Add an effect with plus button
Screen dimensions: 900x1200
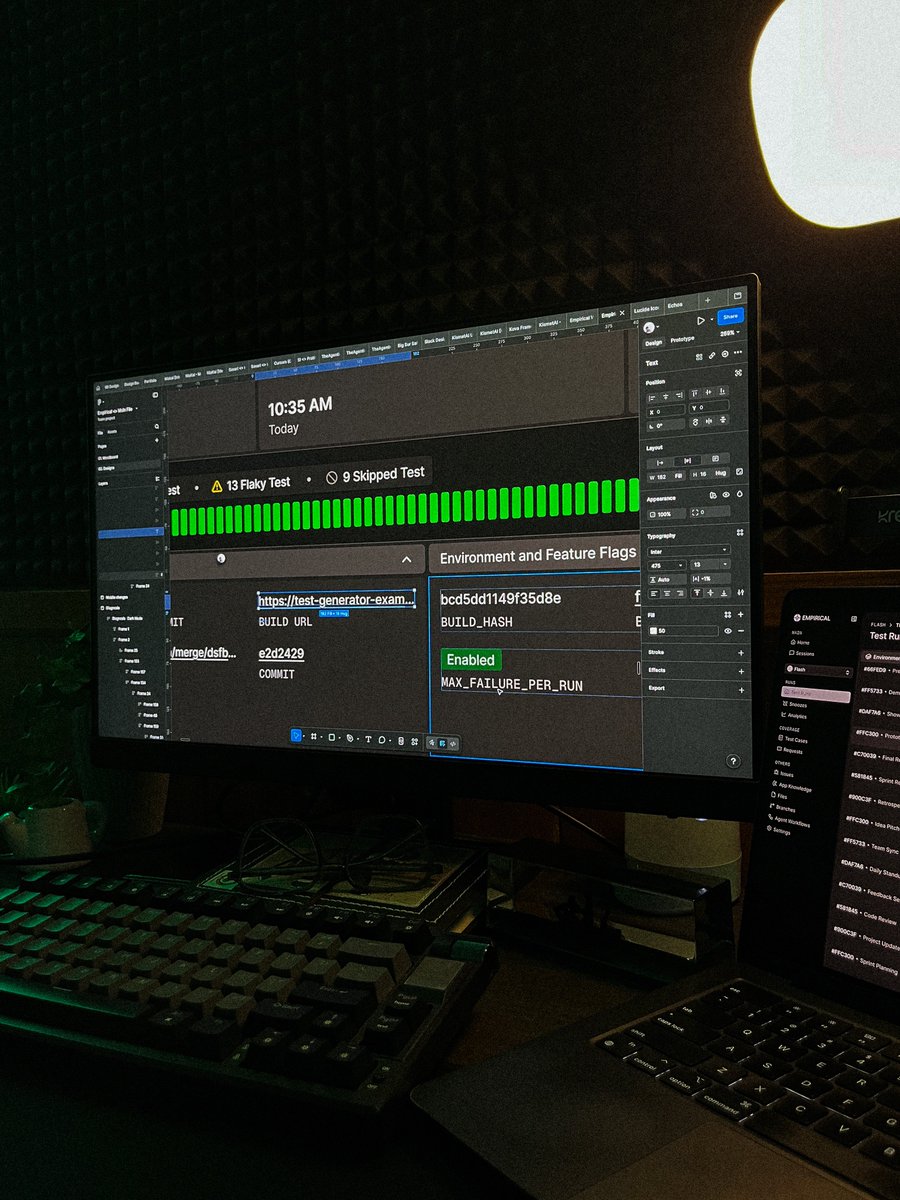741,671
